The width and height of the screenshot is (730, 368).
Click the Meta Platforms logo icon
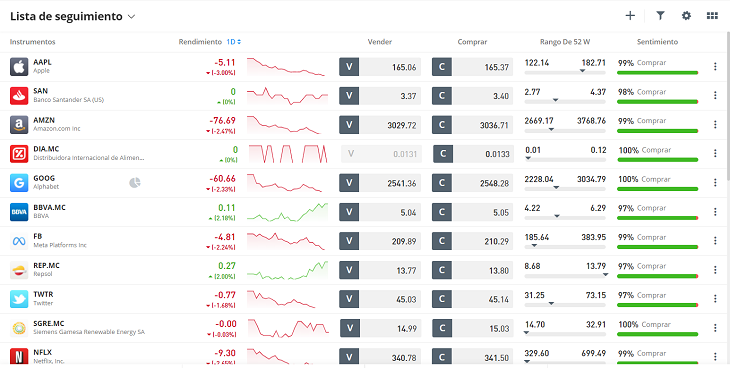coord(19,241)
